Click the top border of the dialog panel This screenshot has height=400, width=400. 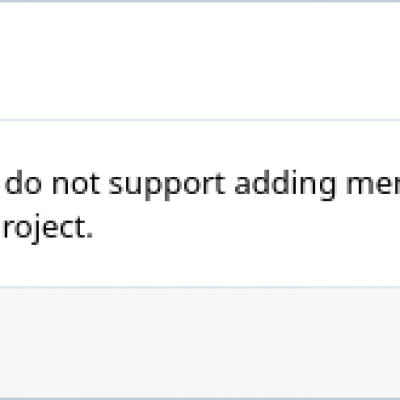click(x=200, y=1)
